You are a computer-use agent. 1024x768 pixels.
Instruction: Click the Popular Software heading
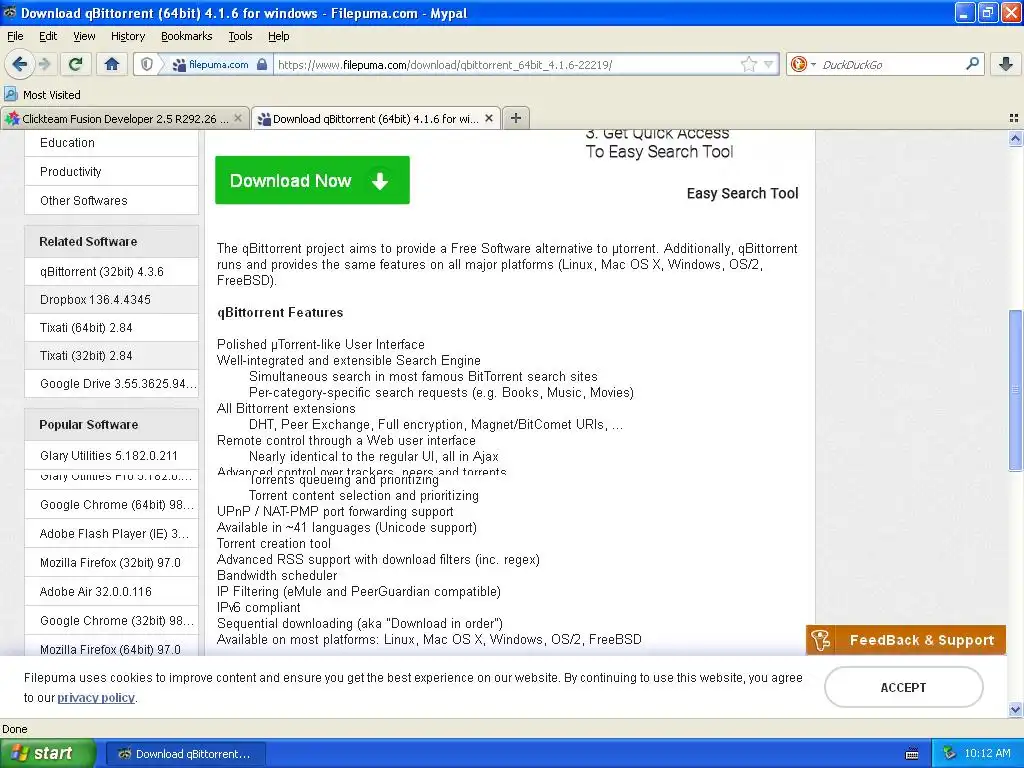coord(89,424)
